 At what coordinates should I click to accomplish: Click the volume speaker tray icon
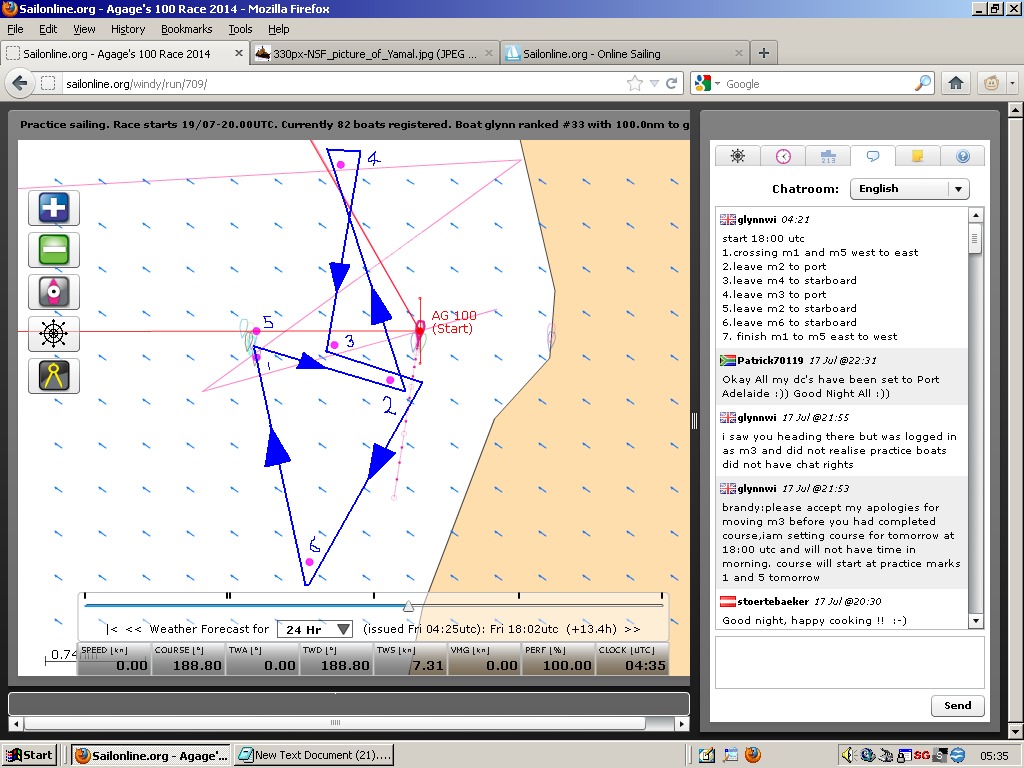(847, 755)
